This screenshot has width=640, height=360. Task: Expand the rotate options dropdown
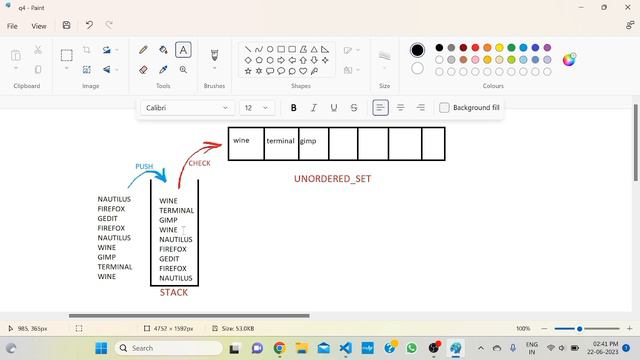[x=117, y=50]
